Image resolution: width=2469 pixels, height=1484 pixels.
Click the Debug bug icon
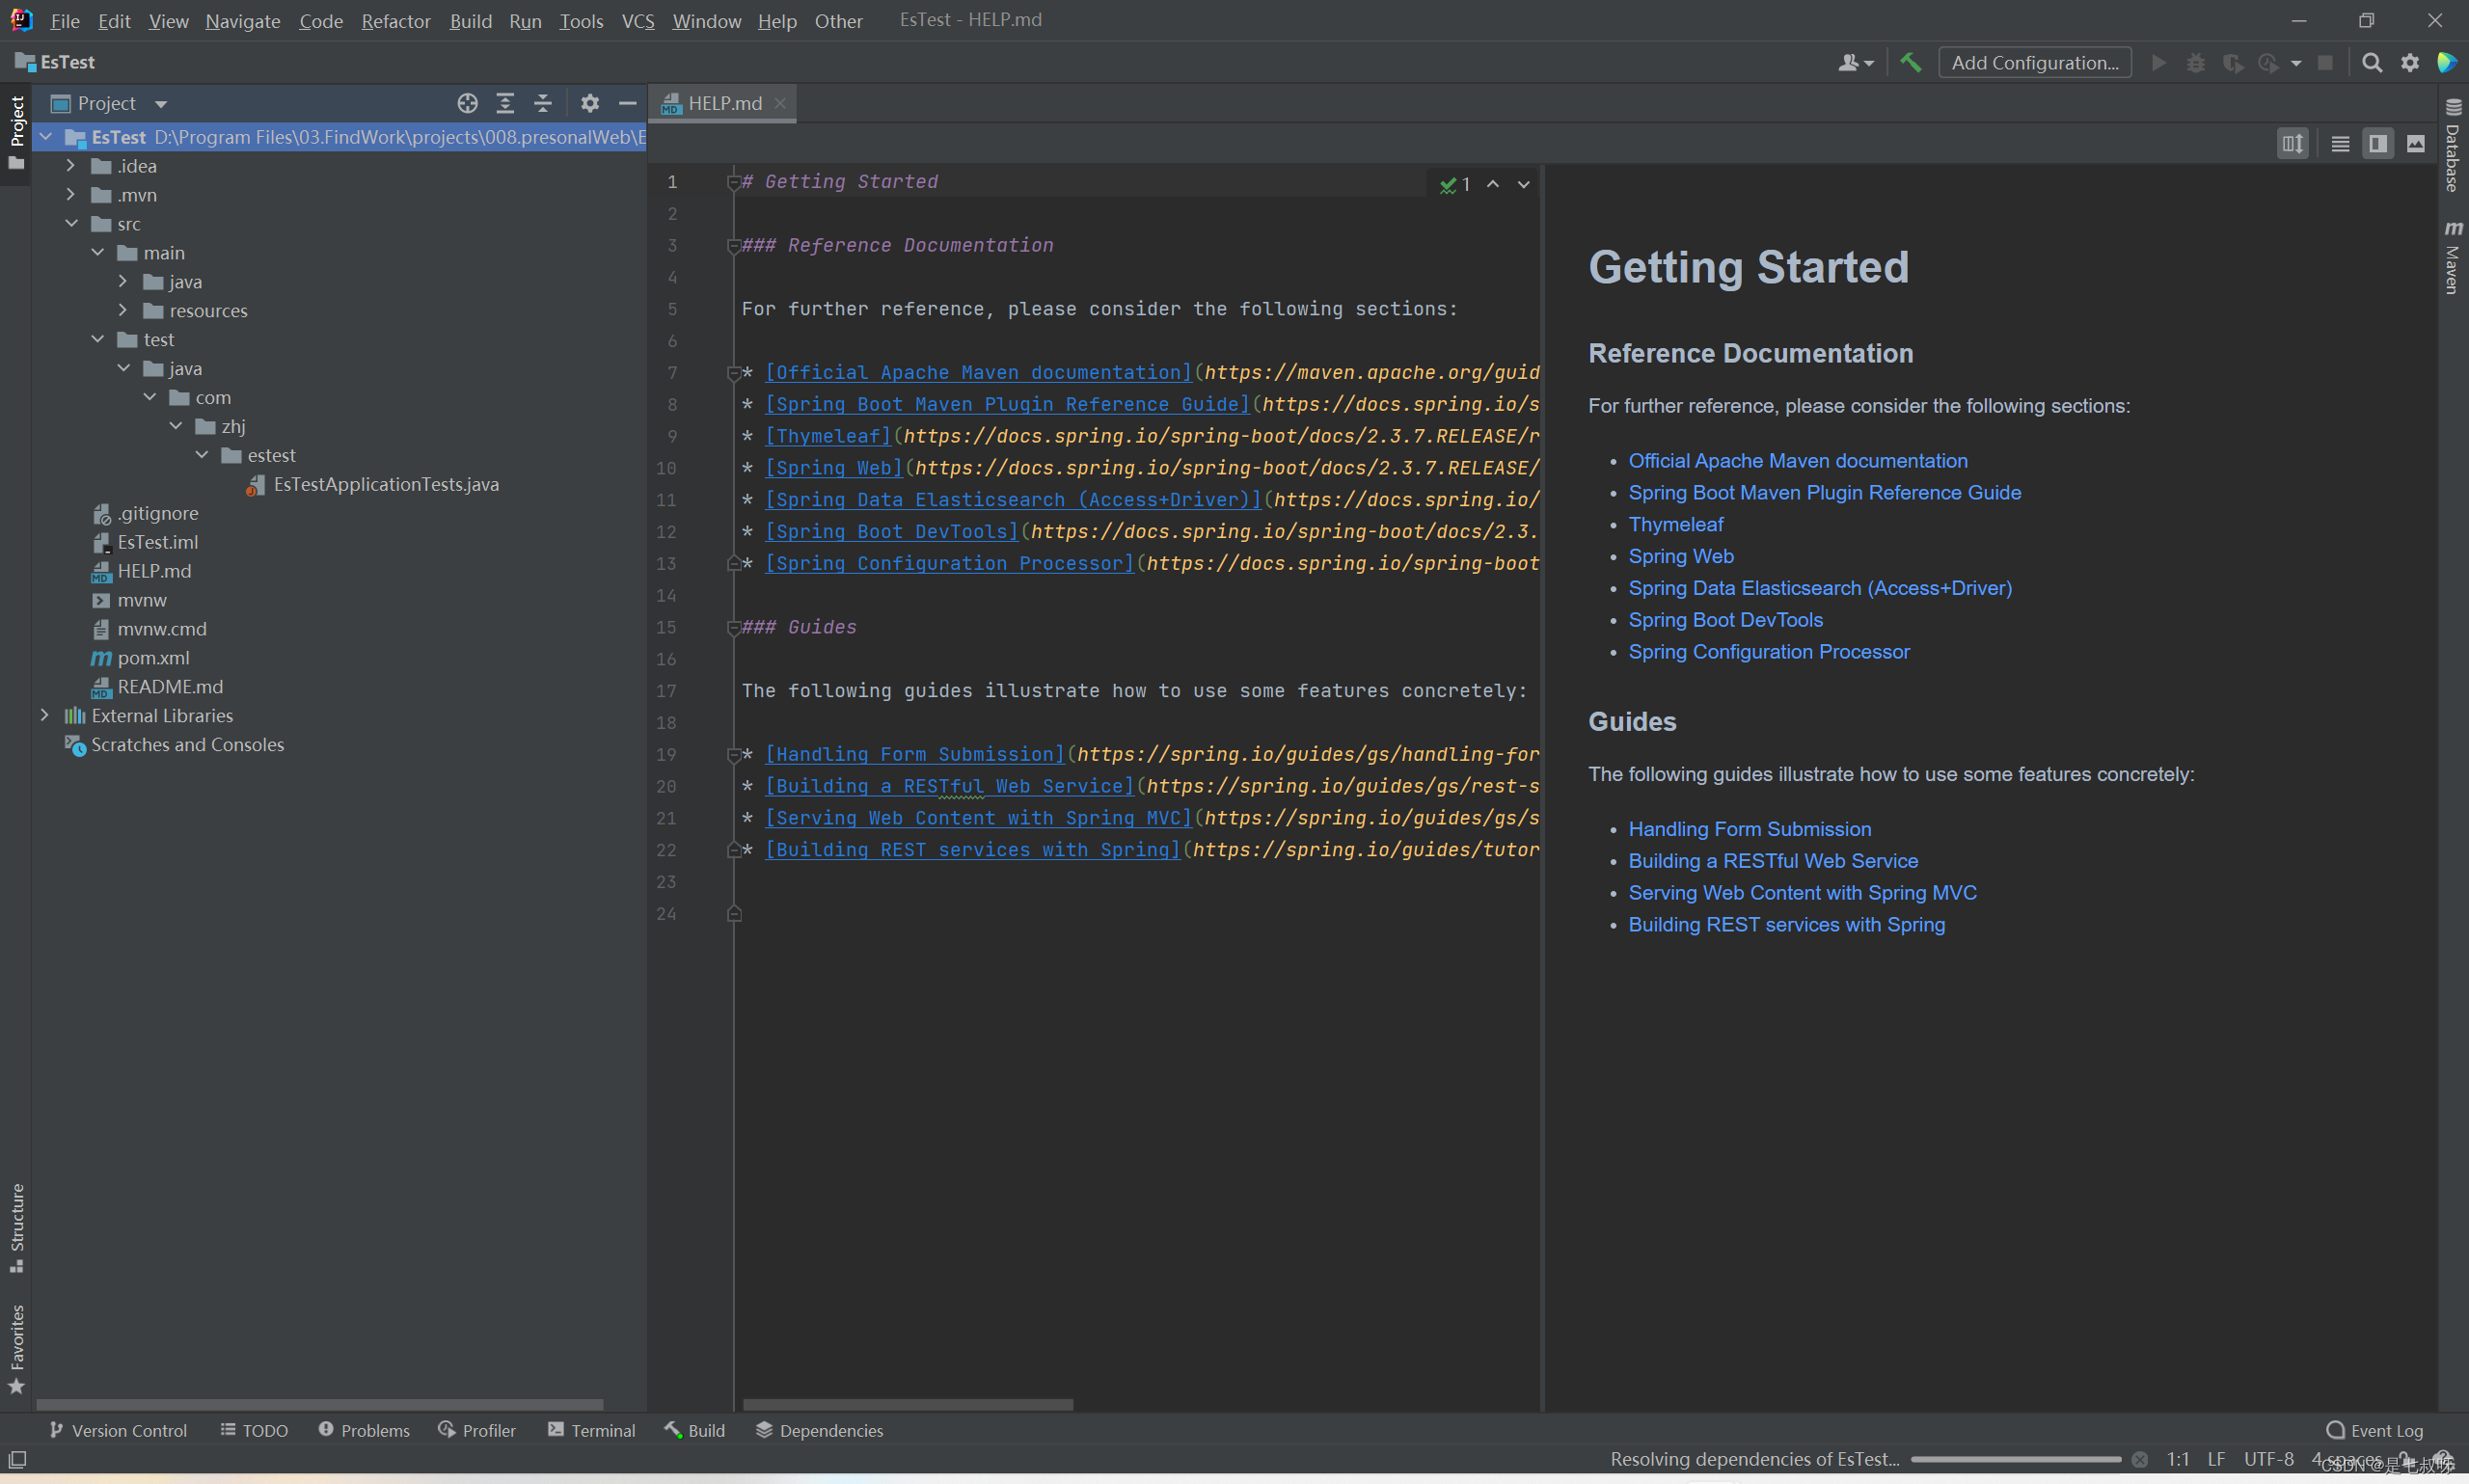coord(2196,62)
